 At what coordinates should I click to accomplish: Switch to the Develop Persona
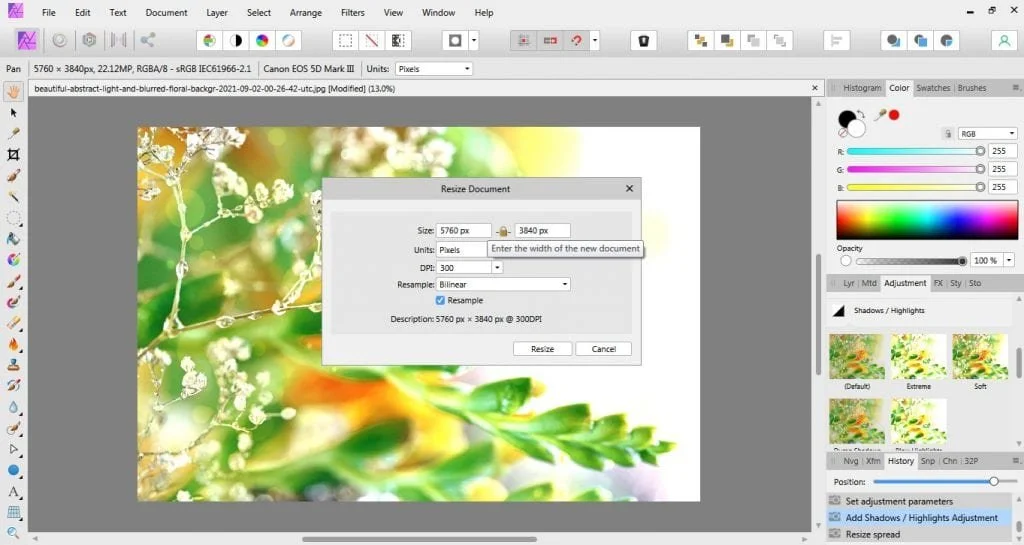point(89,40)
